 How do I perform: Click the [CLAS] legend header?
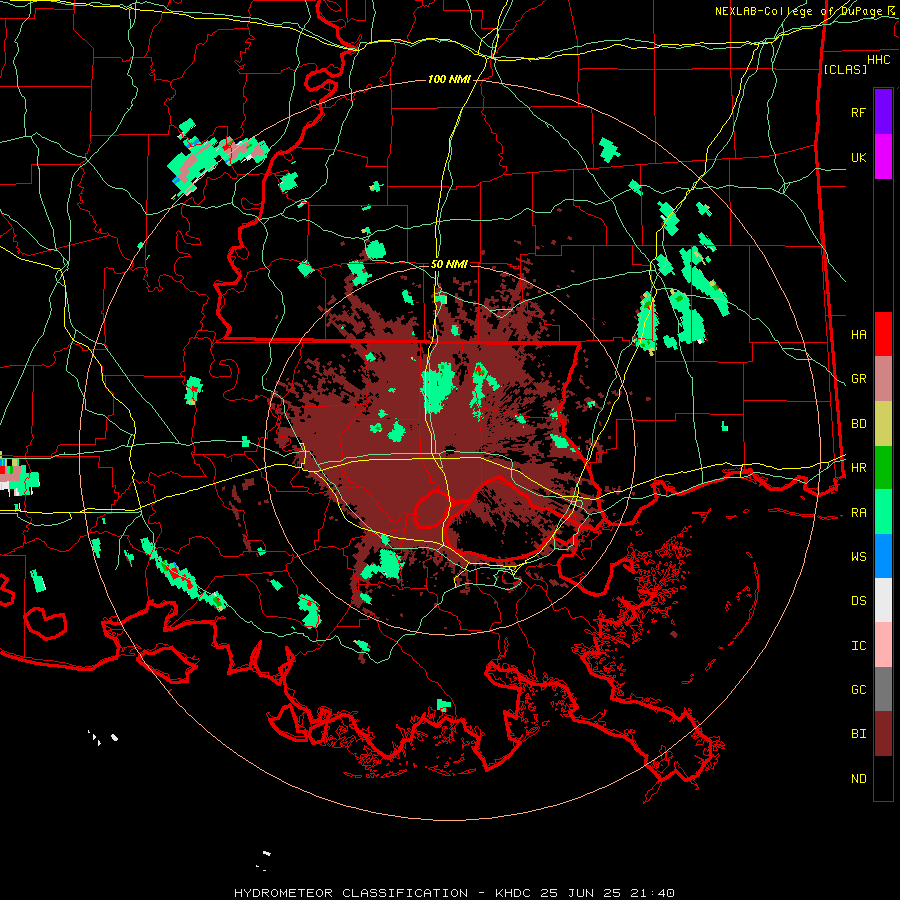point(845,69)
